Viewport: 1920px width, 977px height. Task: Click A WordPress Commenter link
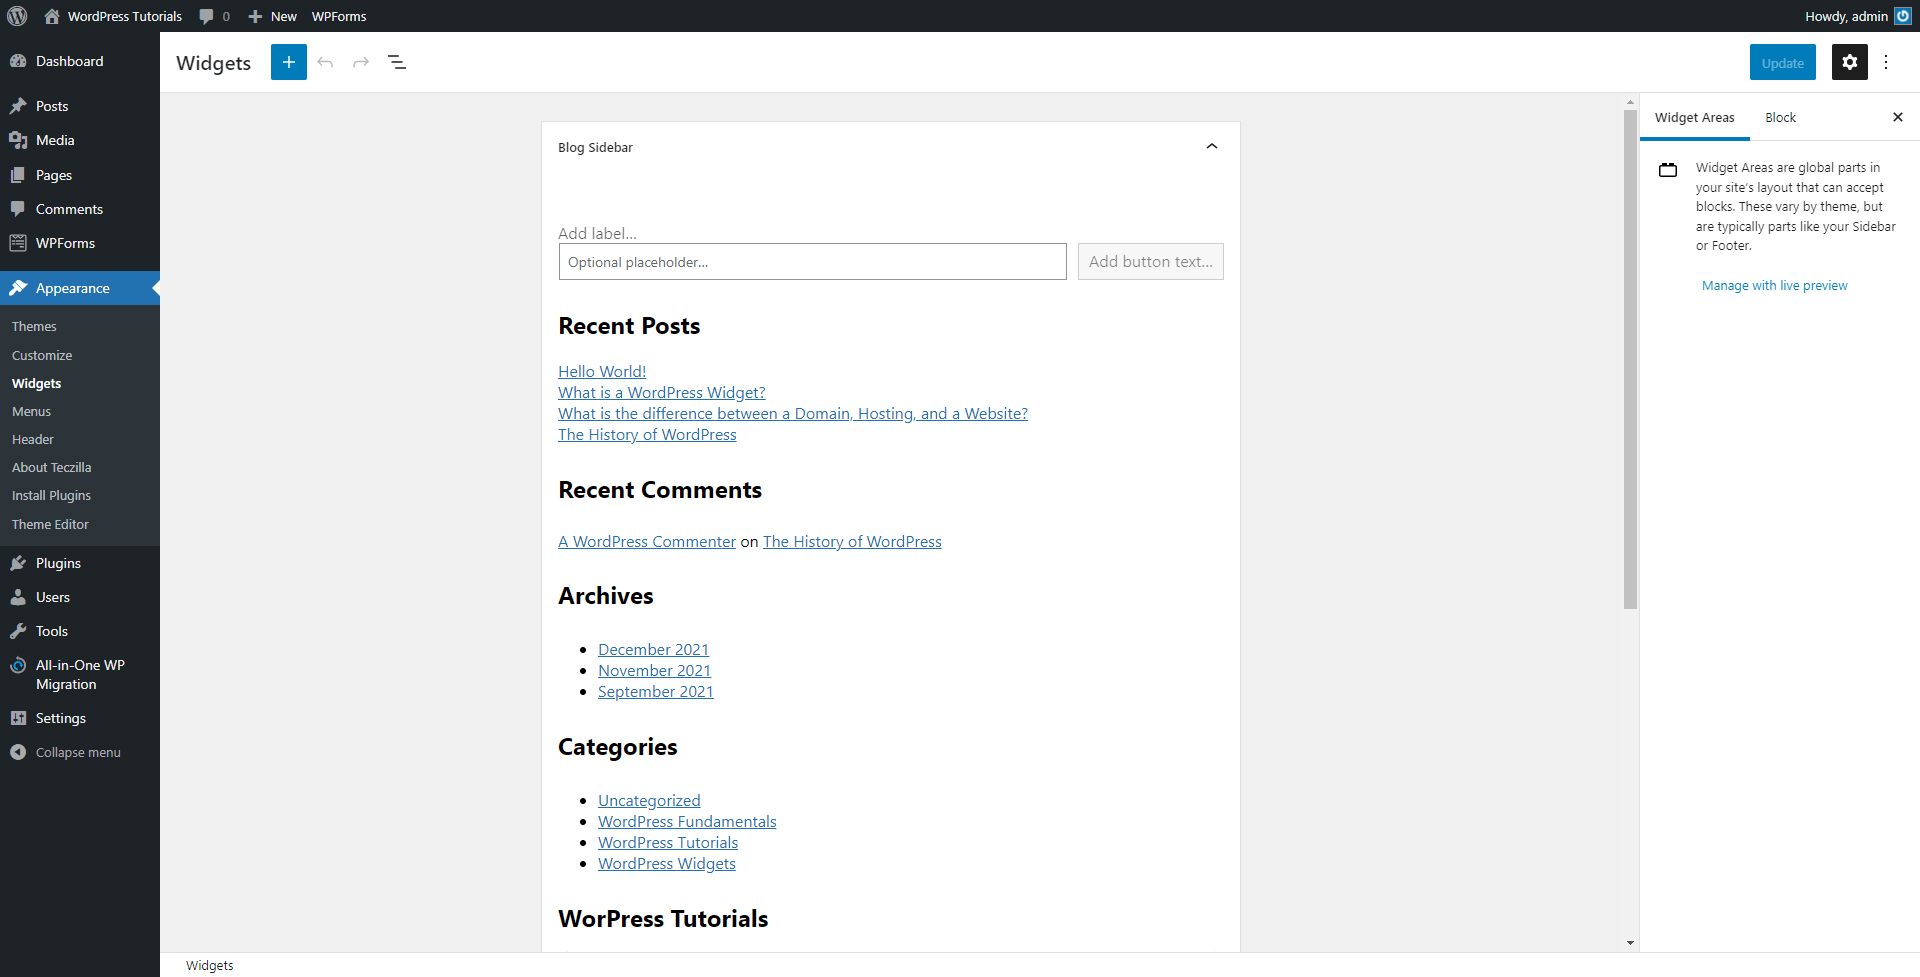pyautogui.click(x=647, y=542)
